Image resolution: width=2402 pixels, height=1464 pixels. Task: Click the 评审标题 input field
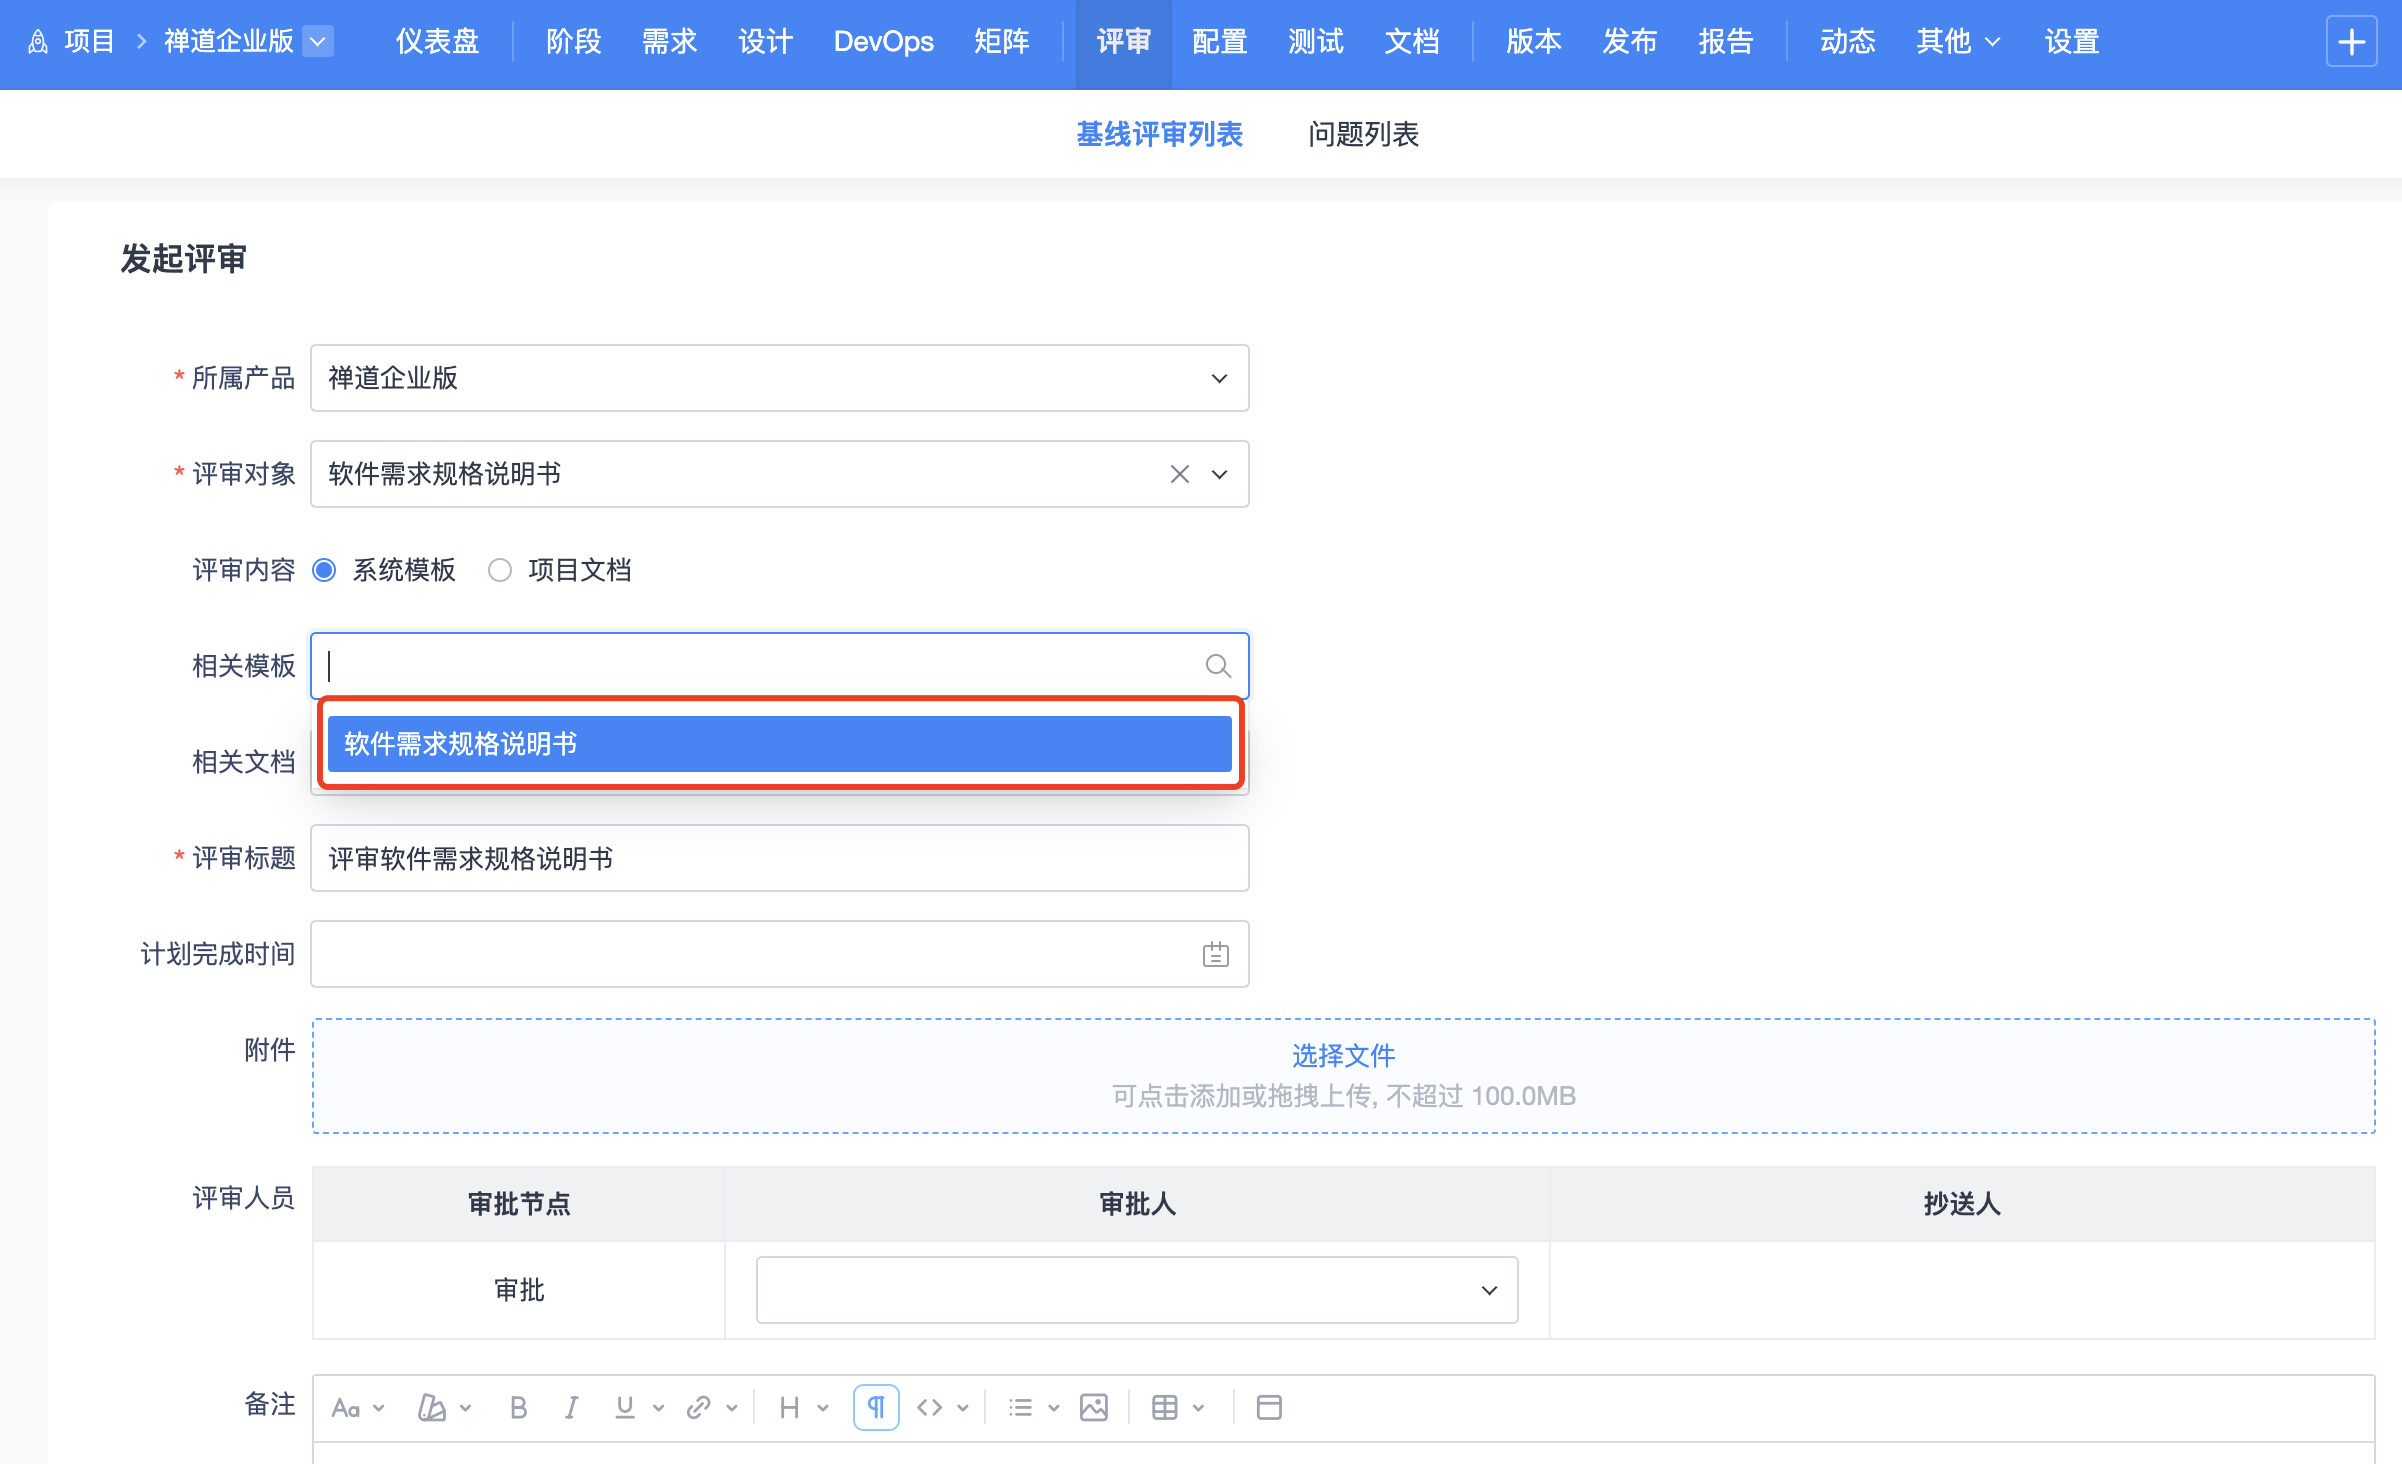click(779, 858)
